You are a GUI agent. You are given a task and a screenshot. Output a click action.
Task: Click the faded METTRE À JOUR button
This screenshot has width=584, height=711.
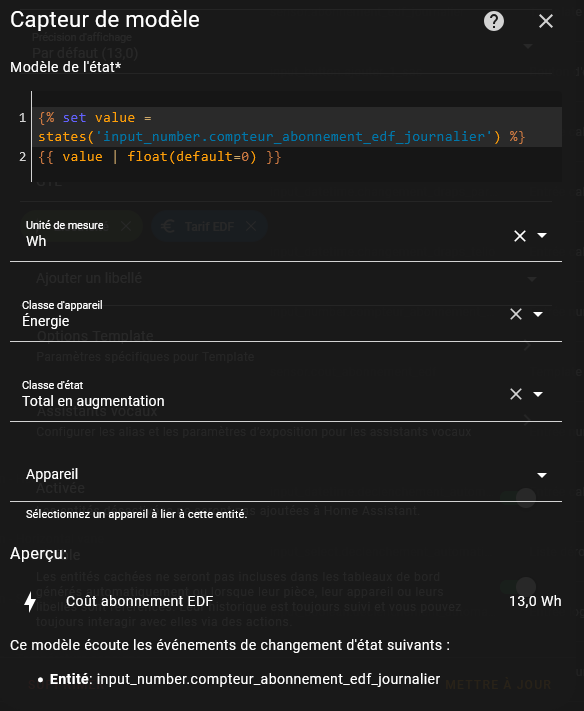[x=498, y=685]
